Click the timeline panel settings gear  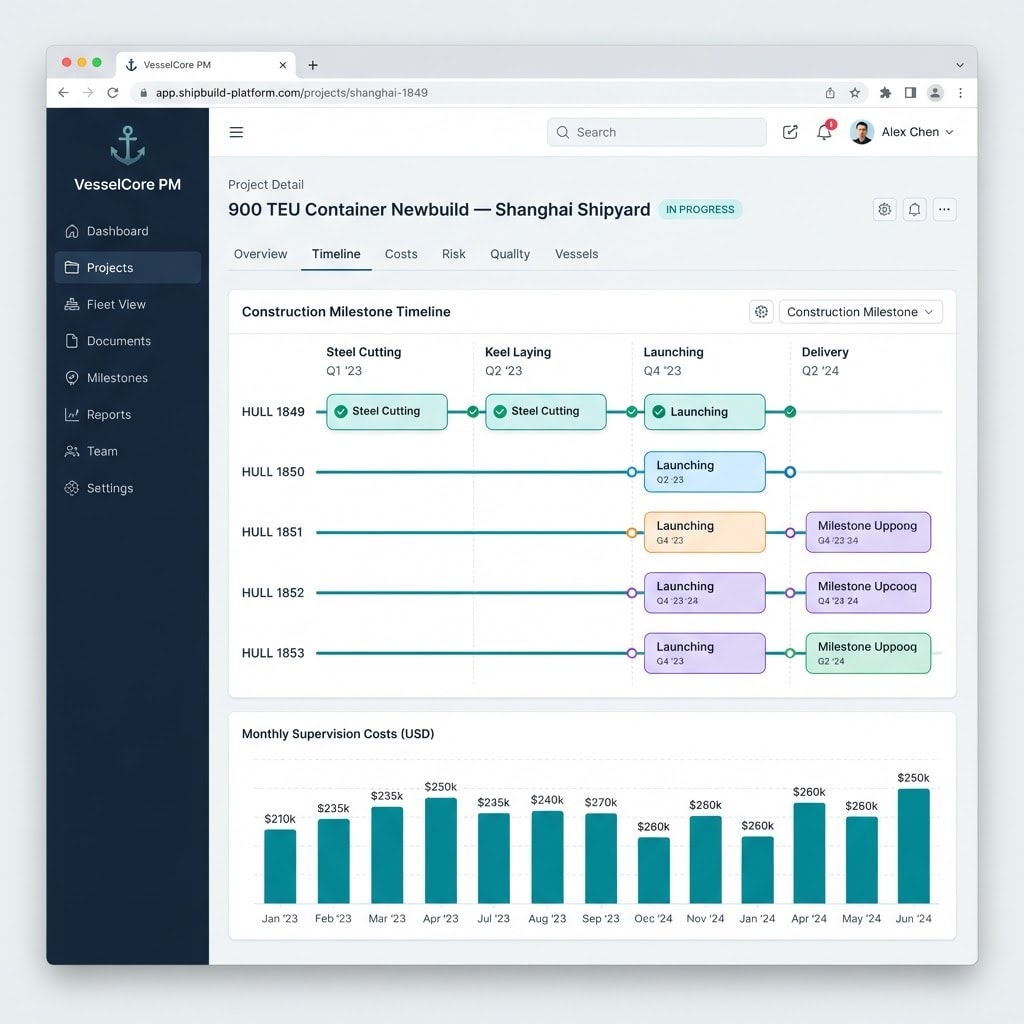click(761, 312)
